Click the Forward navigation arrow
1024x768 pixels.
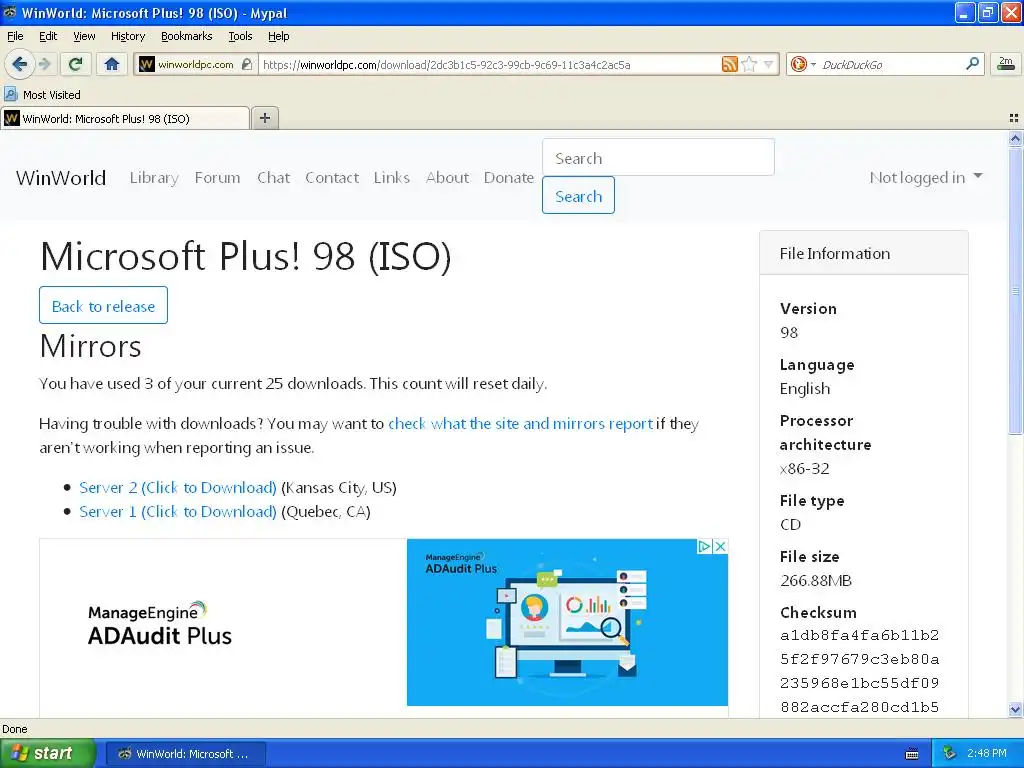point(44,64)
